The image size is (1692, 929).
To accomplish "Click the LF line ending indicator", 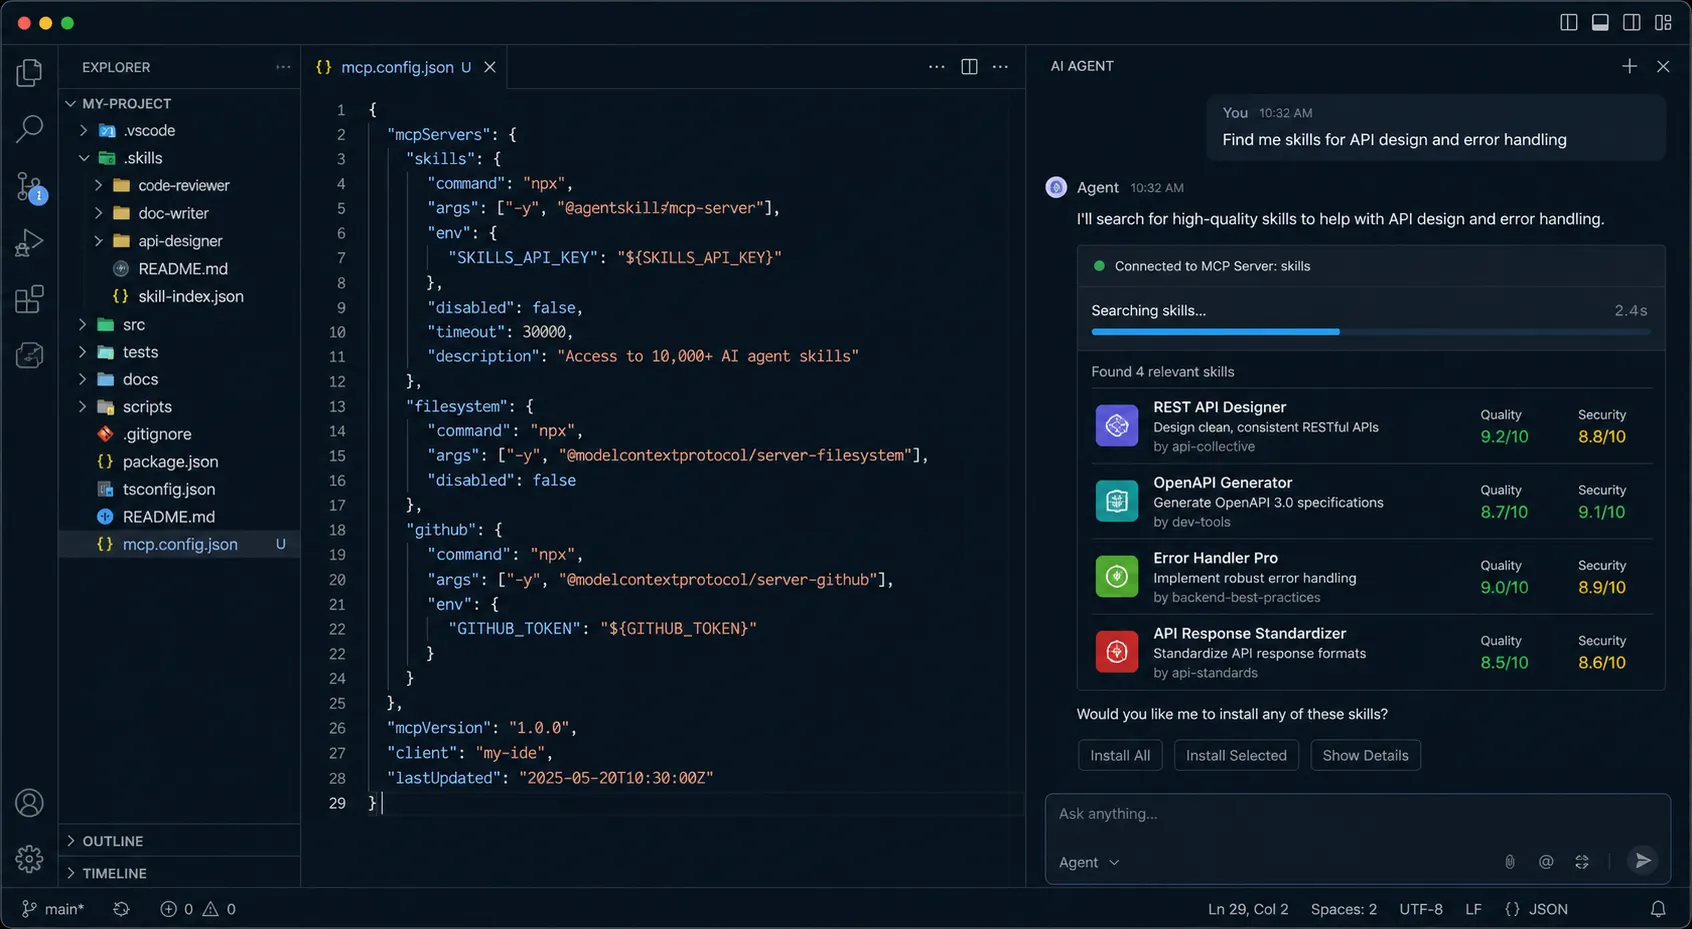I will [1474, 909].
